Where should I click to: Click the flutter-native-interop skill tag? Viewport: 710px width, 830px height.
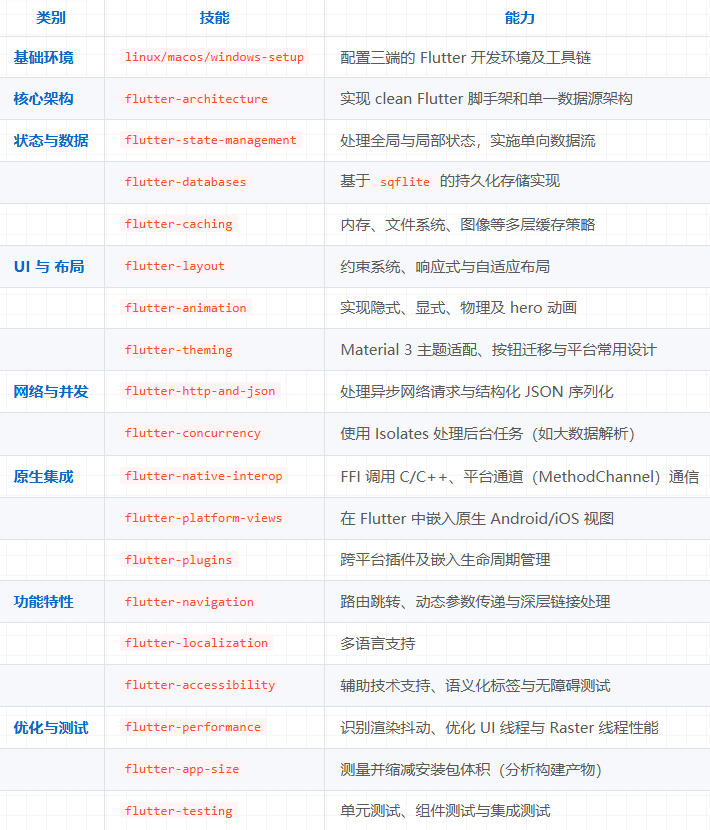[203, 476]
